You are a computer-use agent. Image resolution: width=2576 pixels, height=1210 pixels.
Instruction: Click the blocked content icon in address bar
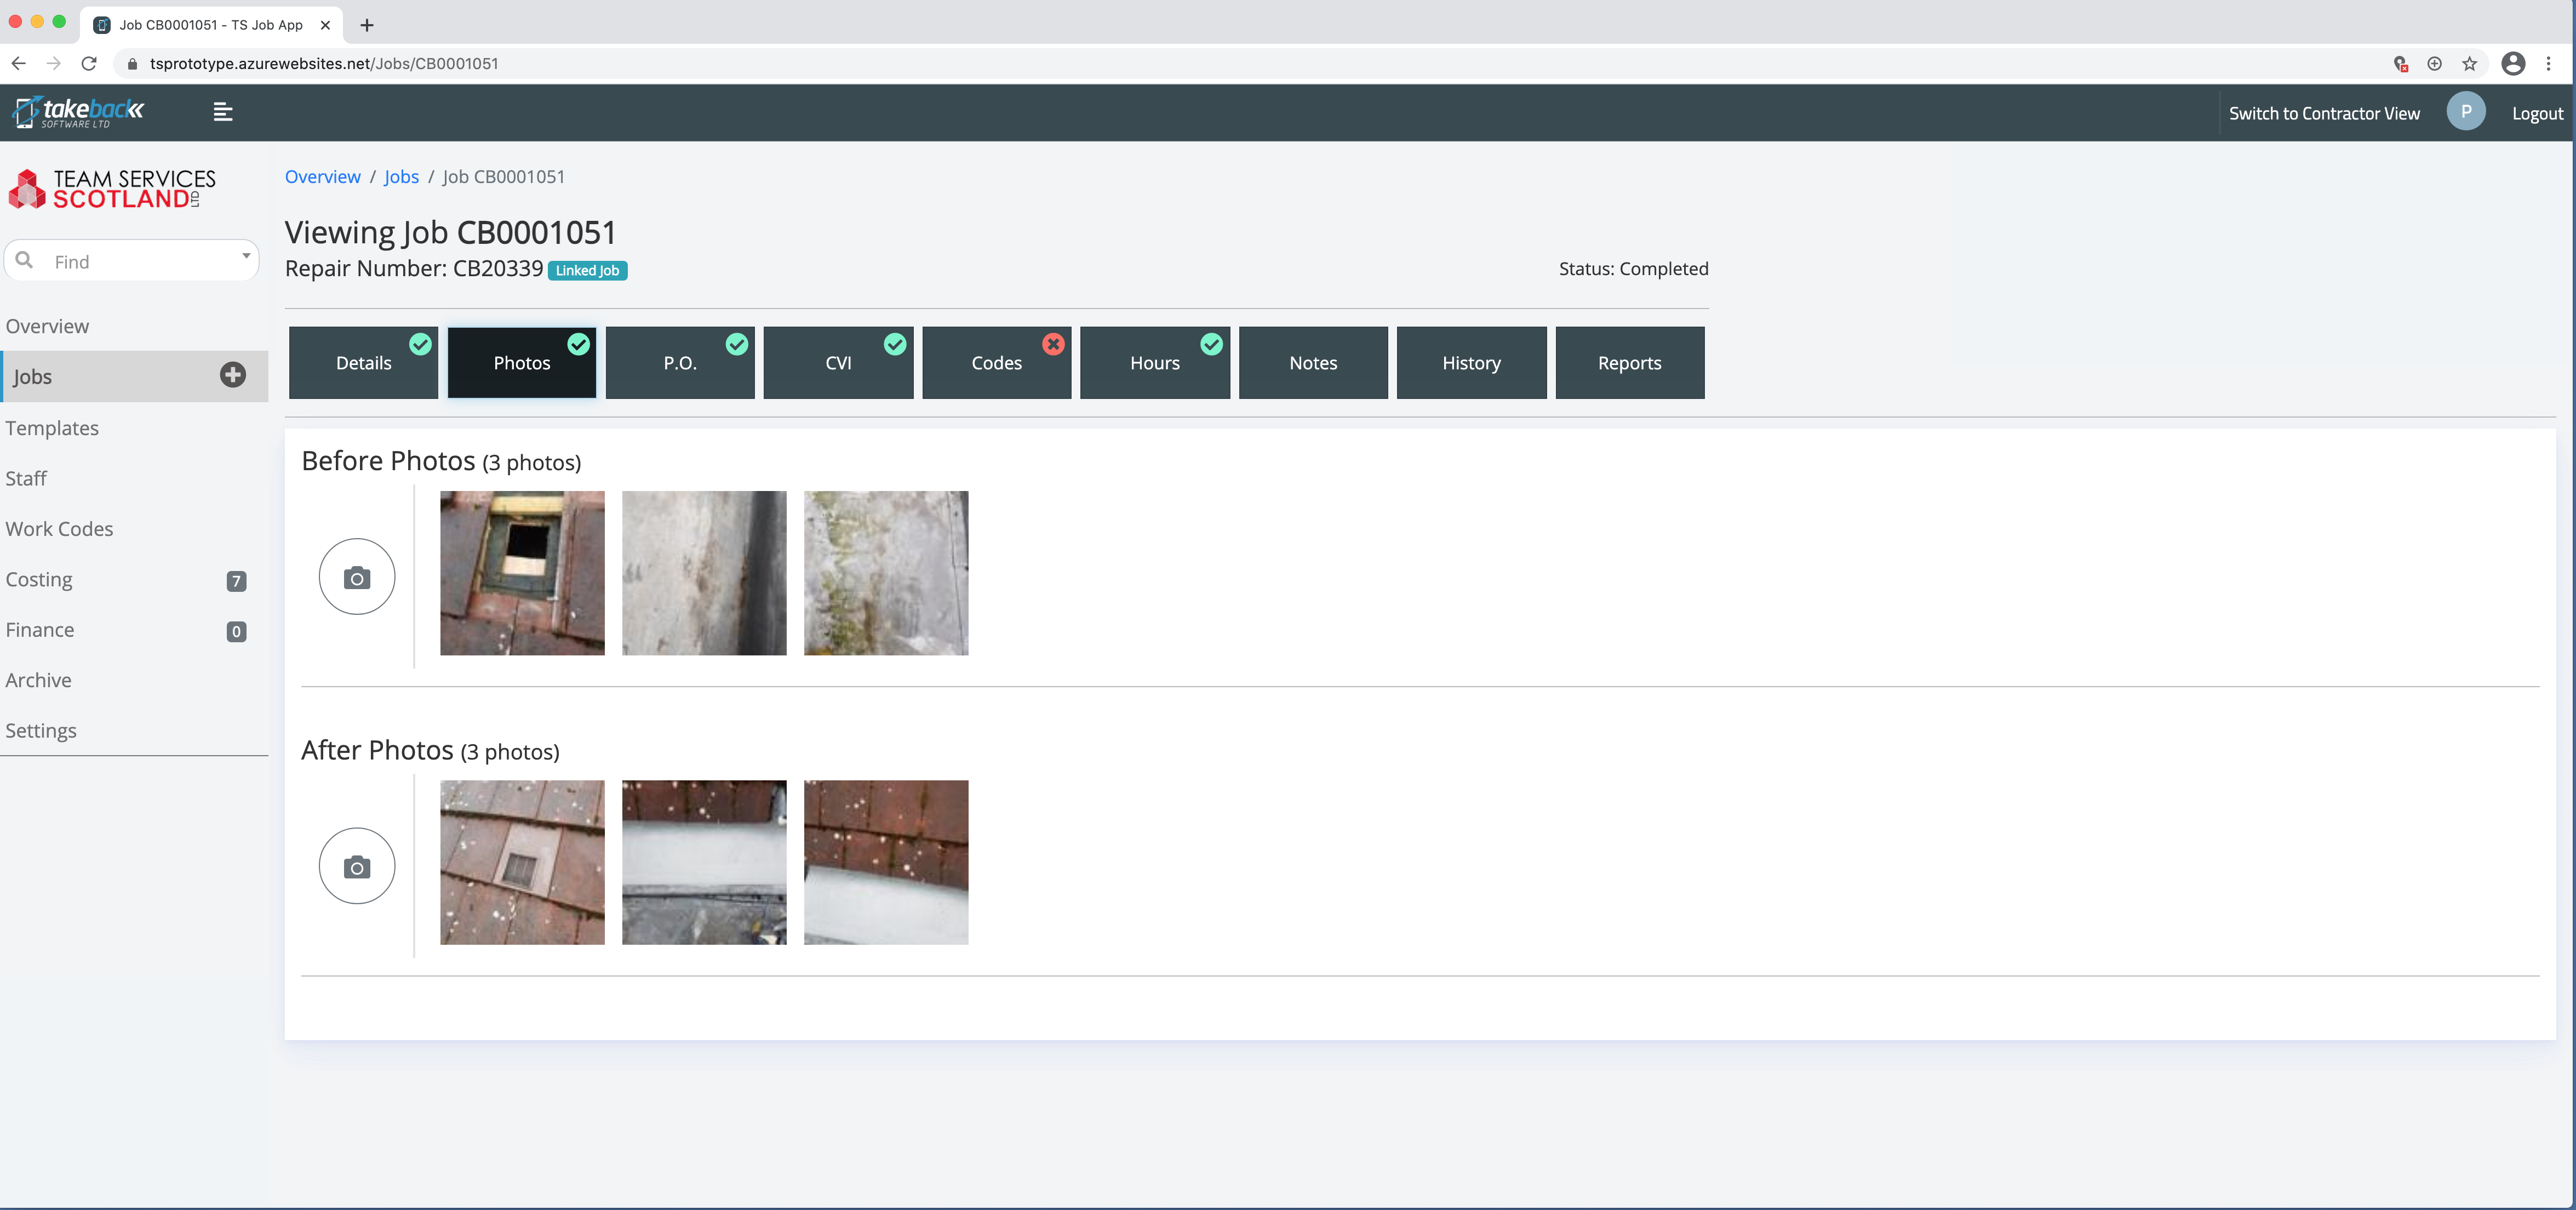[2400, 63]
